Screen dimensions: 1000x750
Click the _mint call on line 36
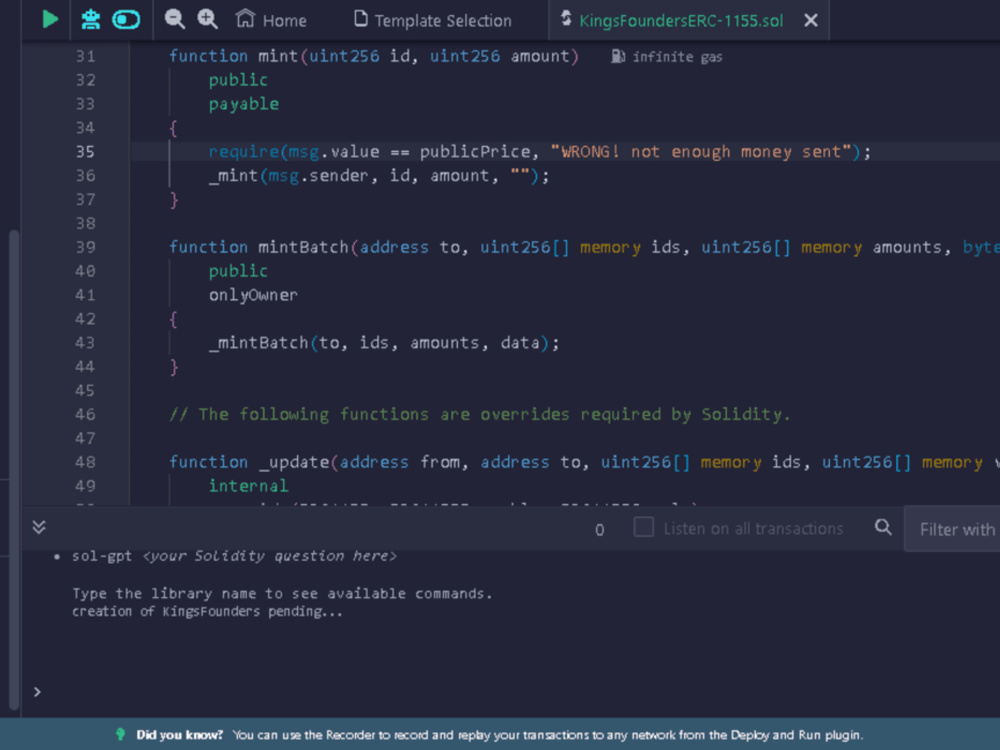(x=379, y=176)
